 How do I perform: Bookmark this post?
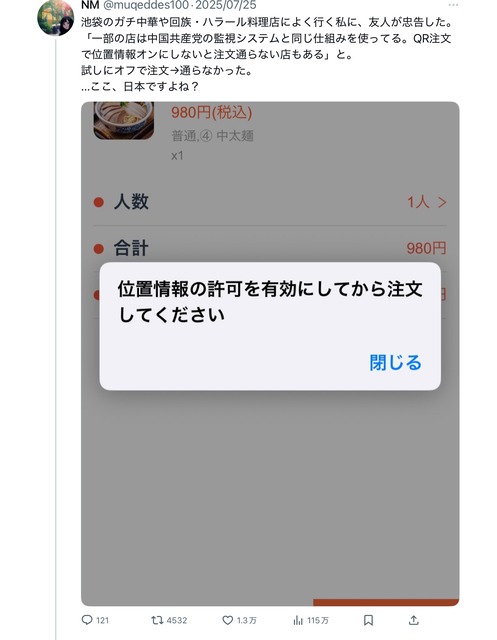pos(368,620)
